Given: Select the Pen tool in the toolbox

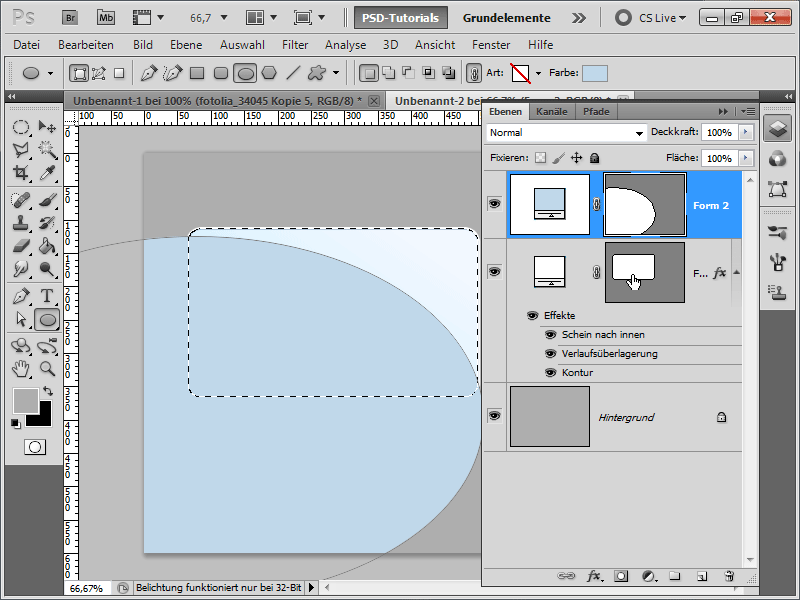Looking at the screenshot, I should [20, 296].
